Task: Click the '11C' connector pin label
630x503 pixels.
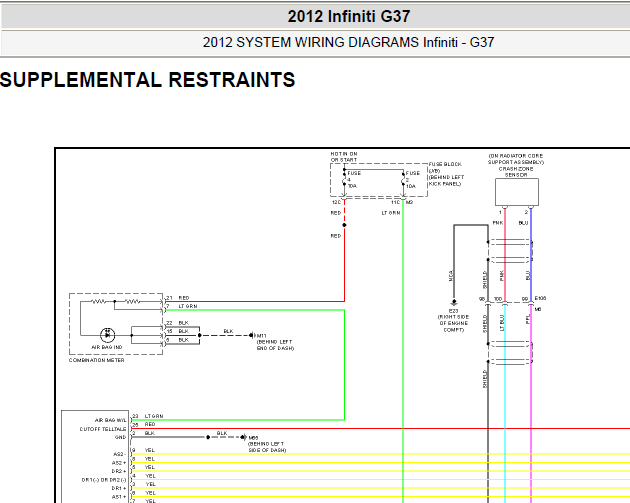Action: click(395, 202)
